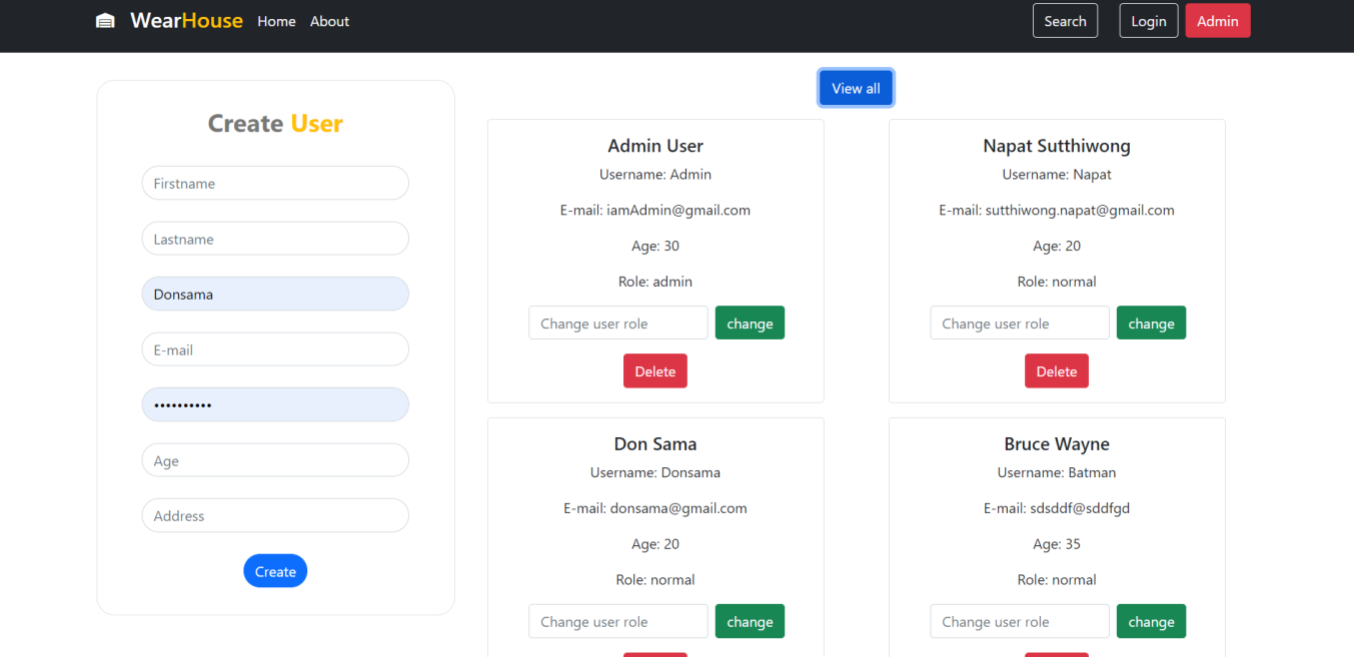Select the E-mail field in Create User
Image resolution: width=1354 pixels, height=657 pixels.
point(275,349)
